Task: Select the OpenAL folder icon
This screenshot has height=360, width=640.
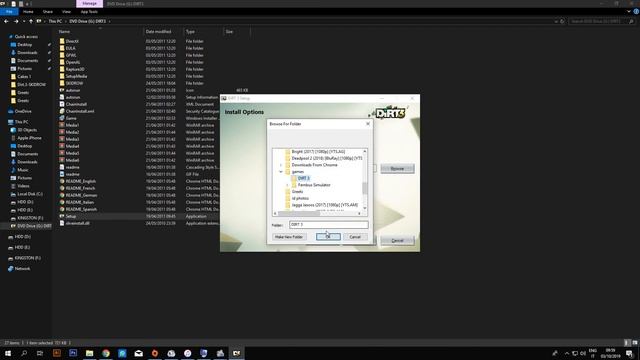Action: (x=62, y=62)
